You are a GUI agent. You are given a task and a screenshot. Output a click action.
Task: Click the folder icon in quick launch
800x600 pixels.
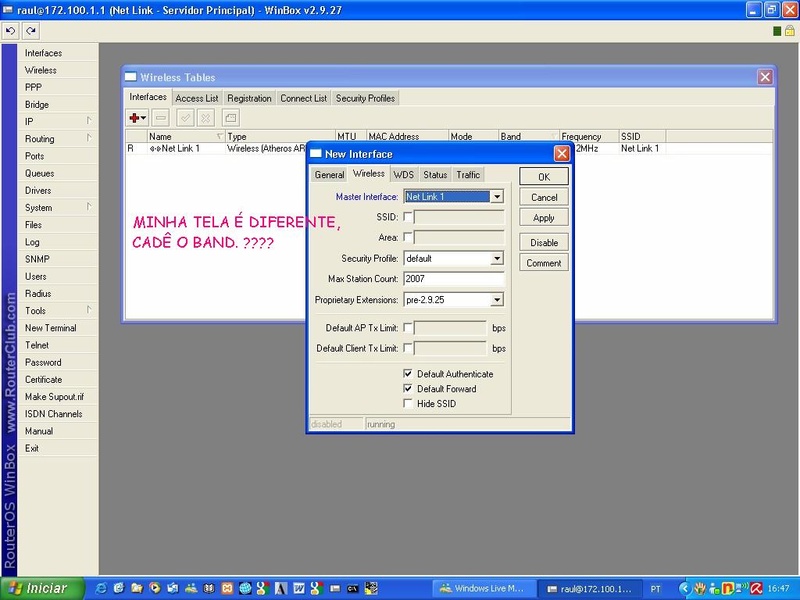pyautogui.click(x=136, y=588)
